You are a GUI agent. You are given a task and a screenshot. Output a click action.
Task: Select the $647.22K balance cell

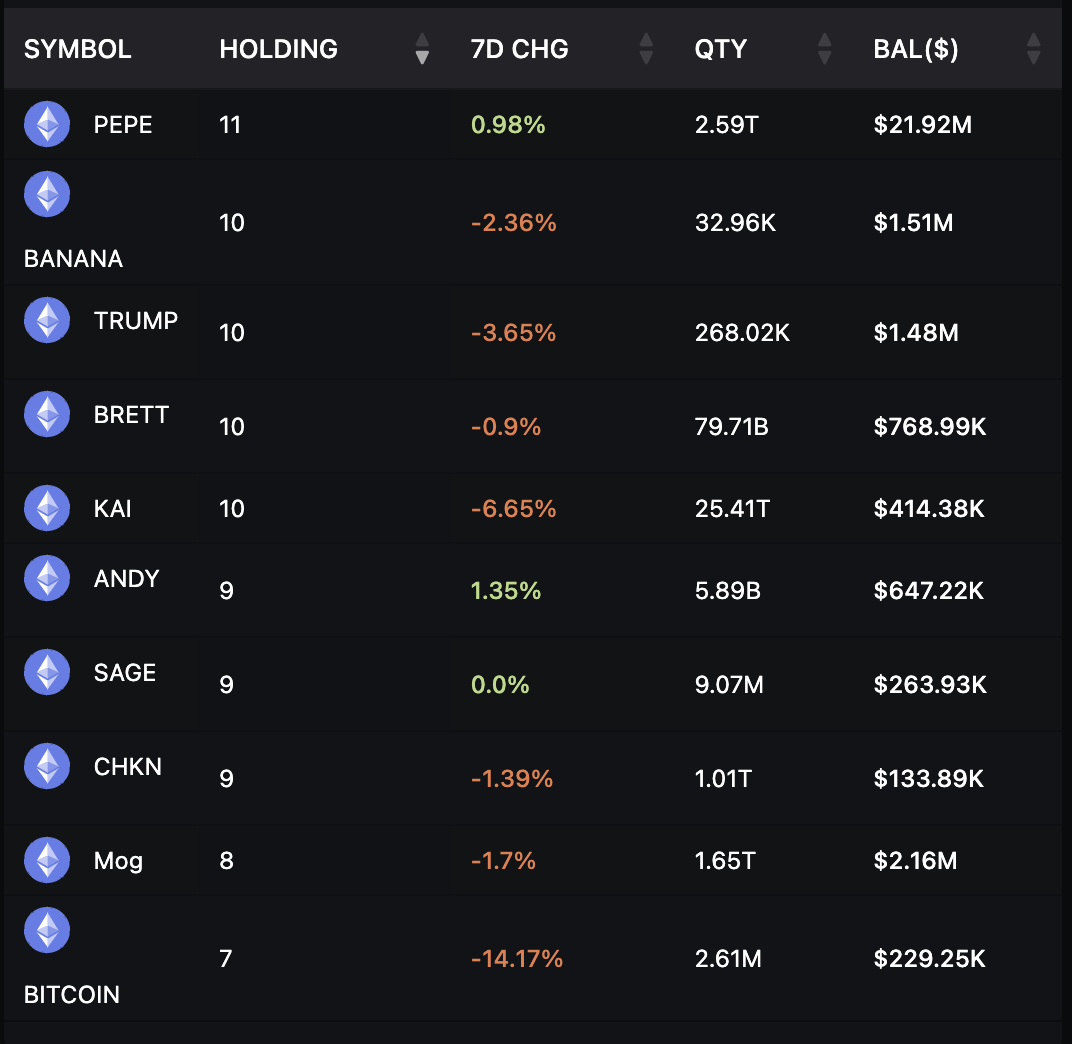(x=929, y=591)
